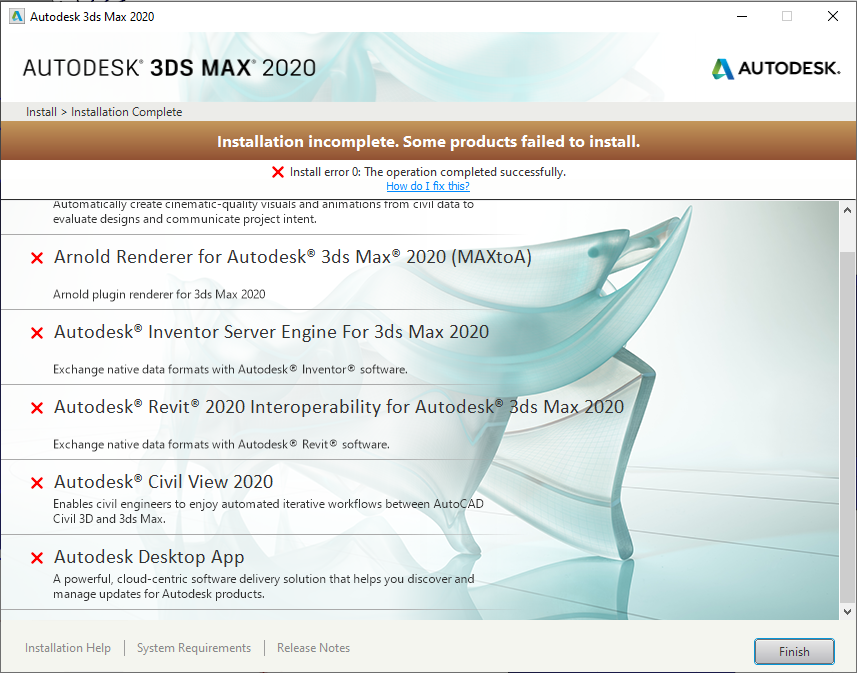This screenshot has width=857, height=673.
Task: Click the 3ds Max title bar app icon
Action: (17, 16)
